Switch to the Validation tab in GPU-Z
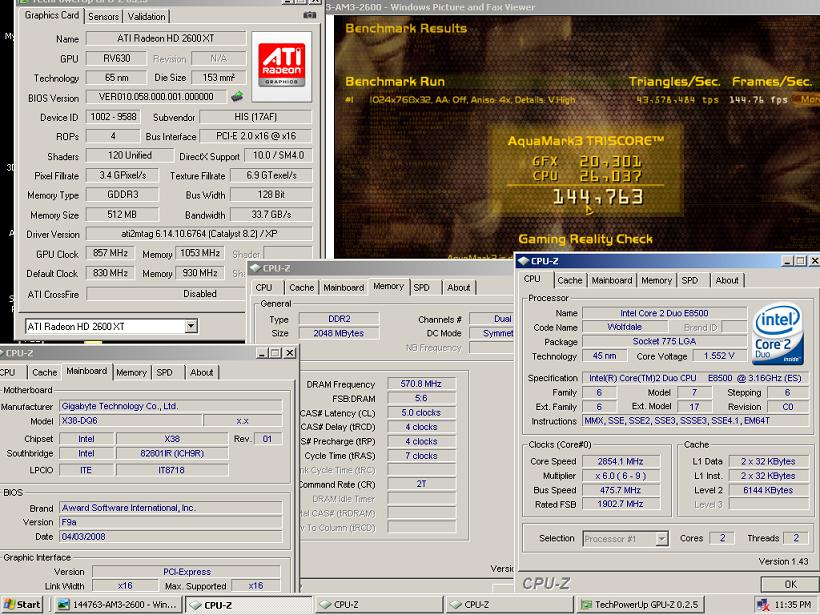Viewport: 820px width, 615px height. coord(146,17)
